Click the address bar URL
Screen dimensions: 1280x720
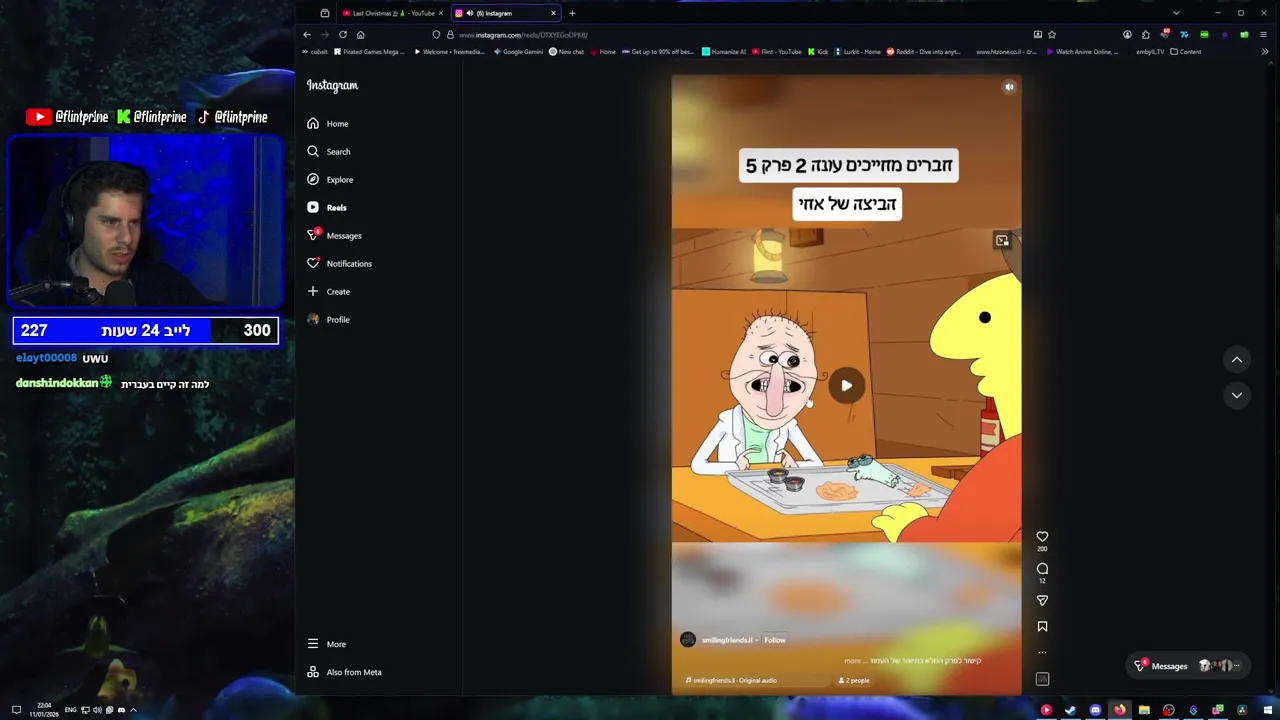point(523,35)
